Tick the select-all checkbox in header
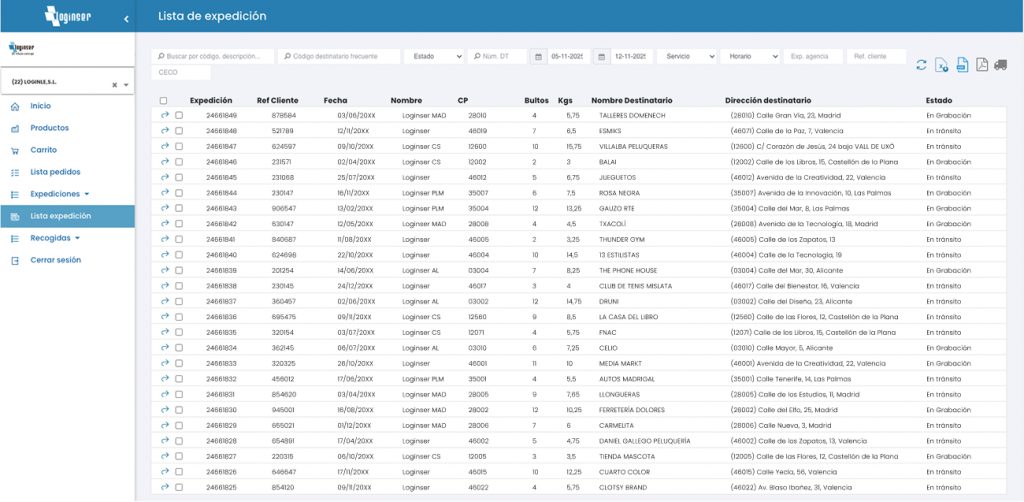This screenshot has height=502, width=1024. [164, 101]
